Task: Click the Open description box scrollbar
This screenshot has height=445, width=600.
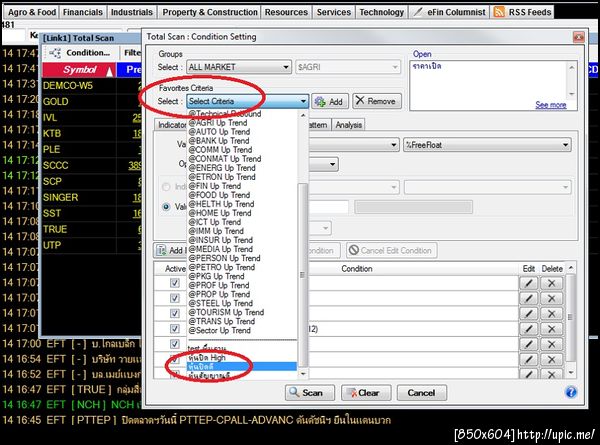Action: tap(571, 80)
